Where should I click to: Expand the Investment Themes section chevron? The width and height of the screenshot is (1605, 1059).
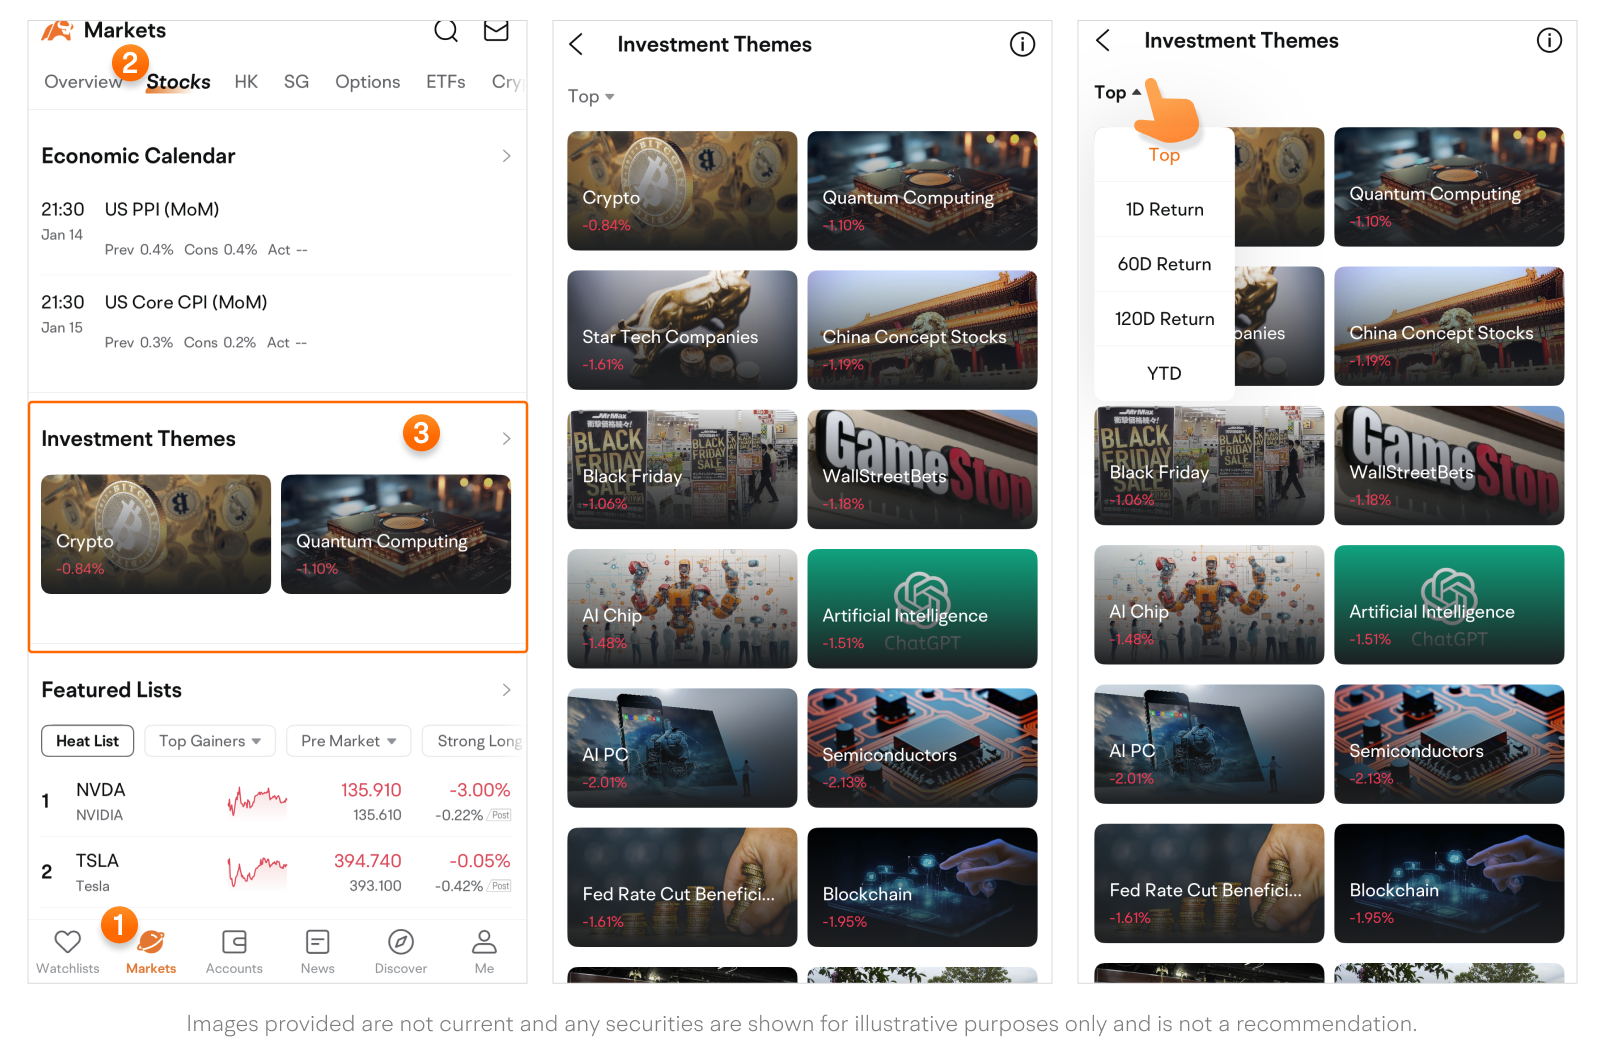506,439
